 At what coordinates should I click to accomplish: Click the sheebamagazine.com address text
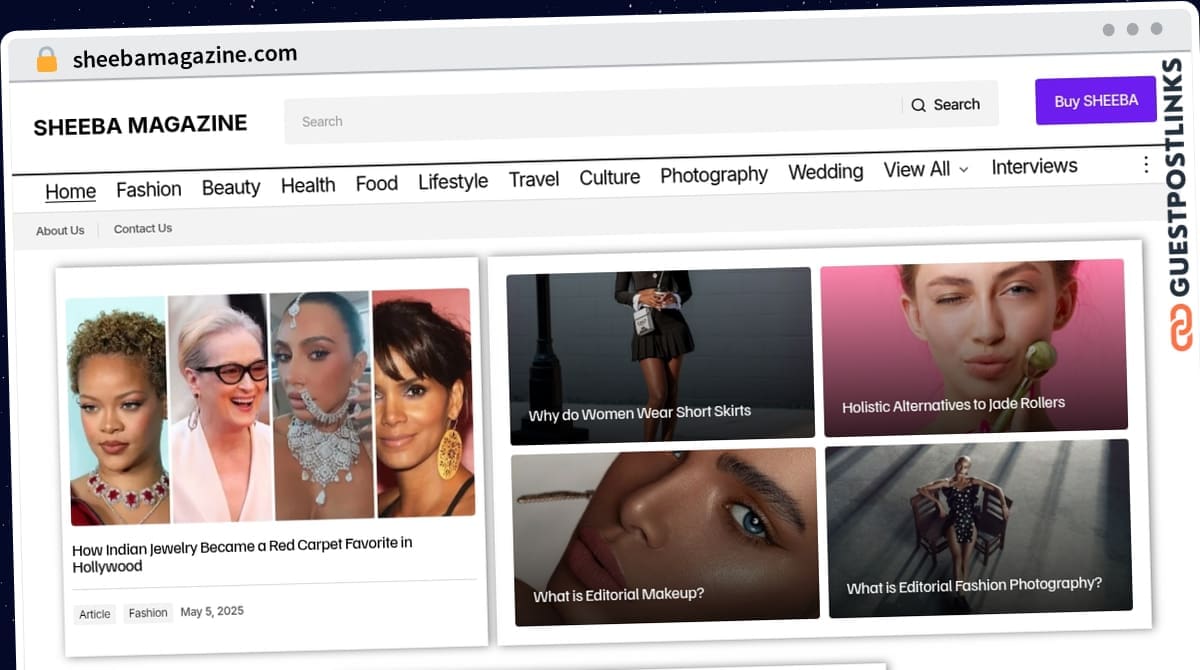(185, 57)
